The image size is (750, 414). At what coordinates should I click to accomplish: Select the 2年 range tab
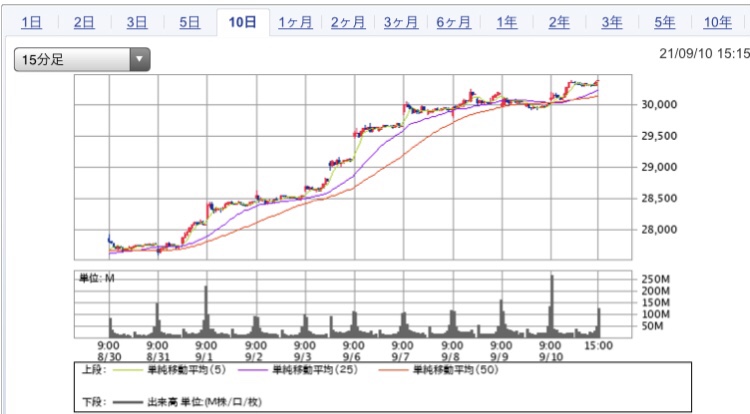(560, 21)
